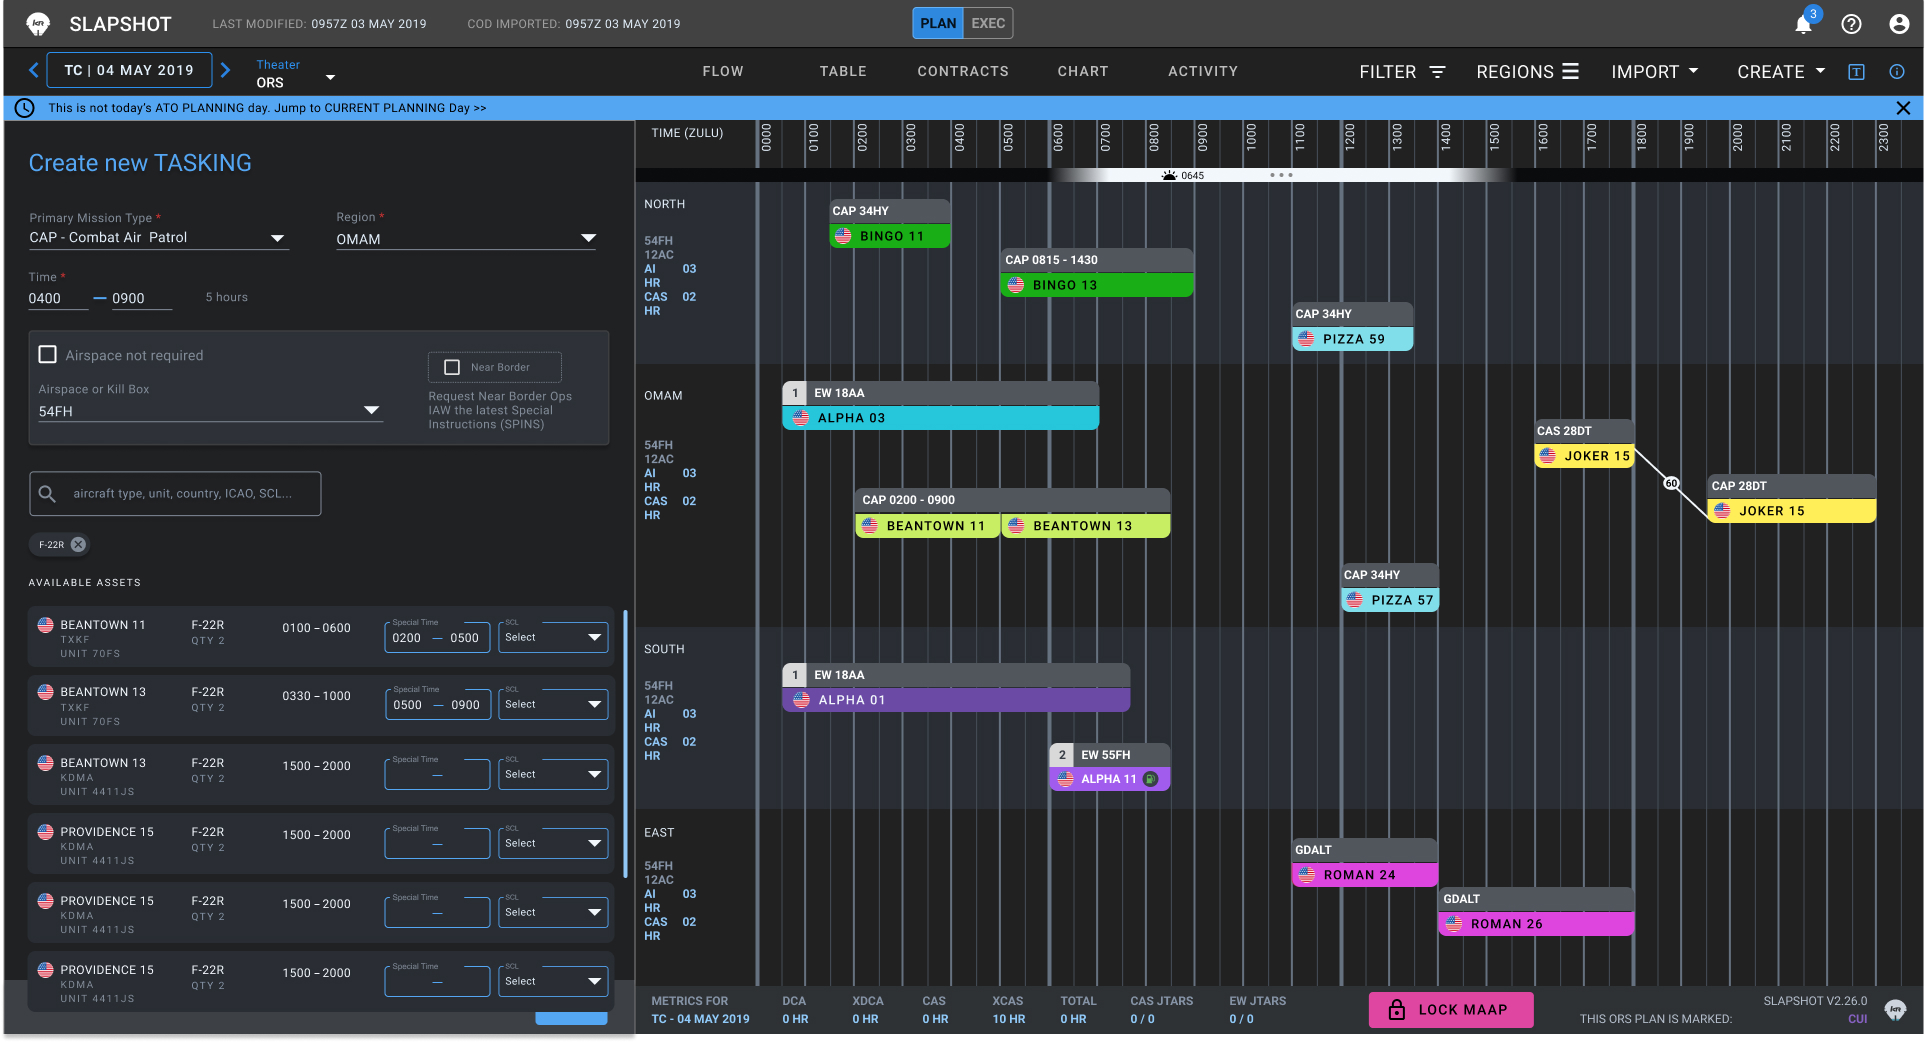Click the flag icon on BINGO 11
Viewport: 1925px width, 1042px height.
click(x=843, y=236)
